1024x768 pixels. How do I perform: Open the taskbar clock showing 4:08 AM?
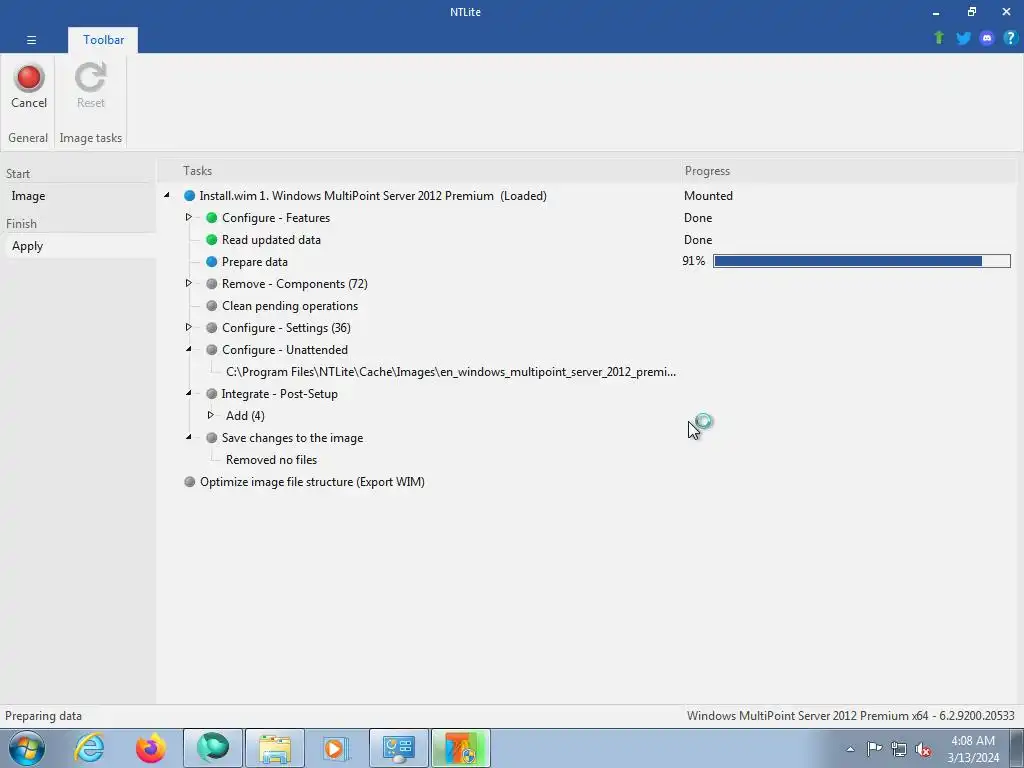(x=973, y=749)
